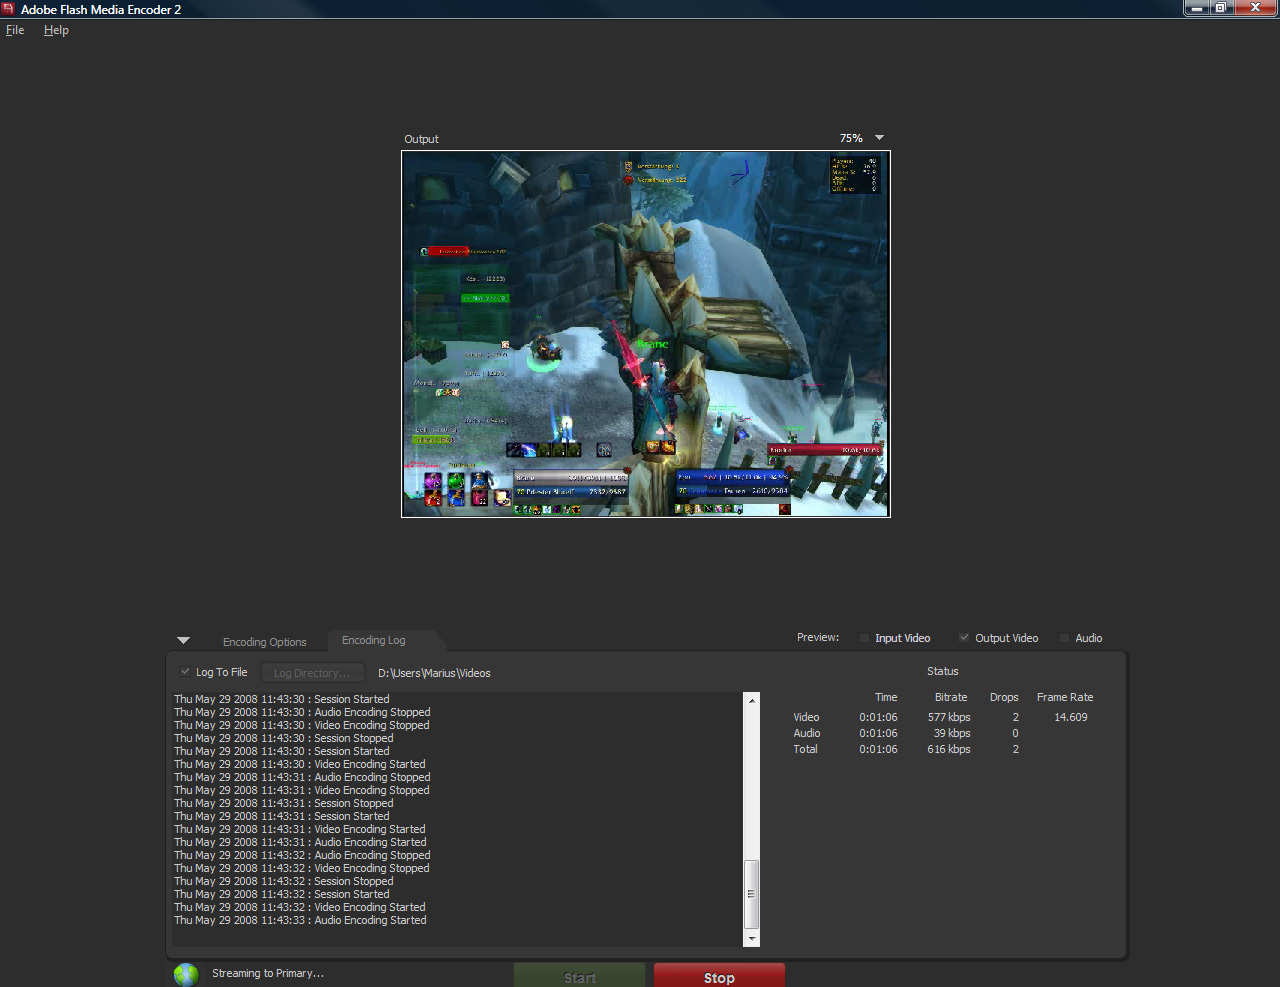Click the Adobe Flash Media Encoder title icon
This screenshot has width=1280, height=987.
tap(9, 9)
